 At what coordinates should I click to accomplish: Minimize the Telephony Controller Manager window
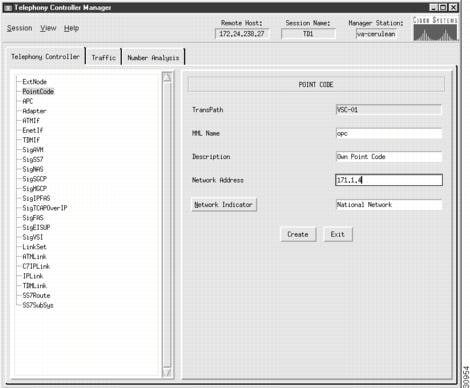coord(433,7)
